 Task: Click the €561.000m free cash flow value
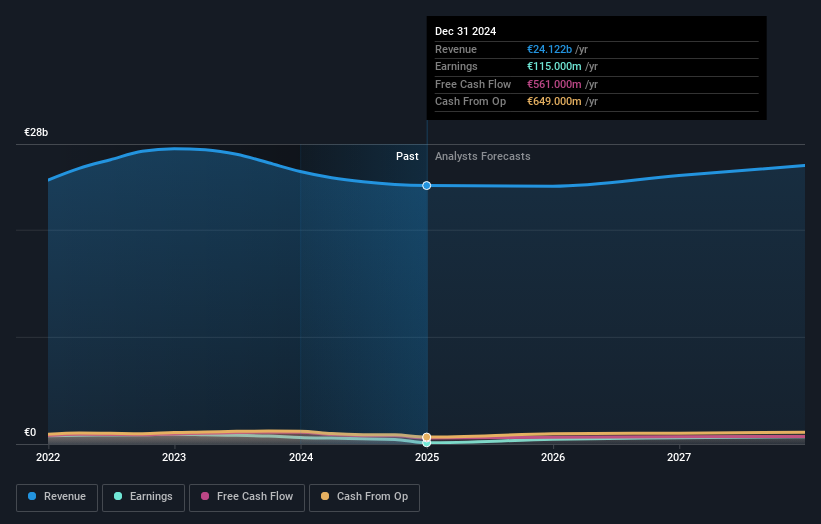click(554, 84)
